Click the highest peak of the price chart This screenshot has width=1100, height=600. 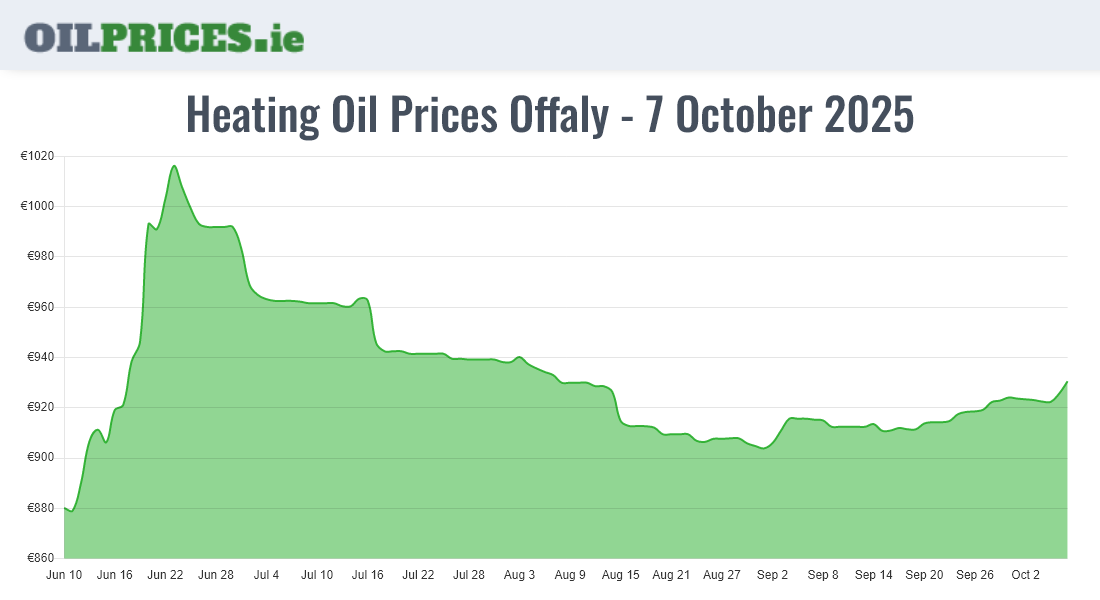click(175, 166)
